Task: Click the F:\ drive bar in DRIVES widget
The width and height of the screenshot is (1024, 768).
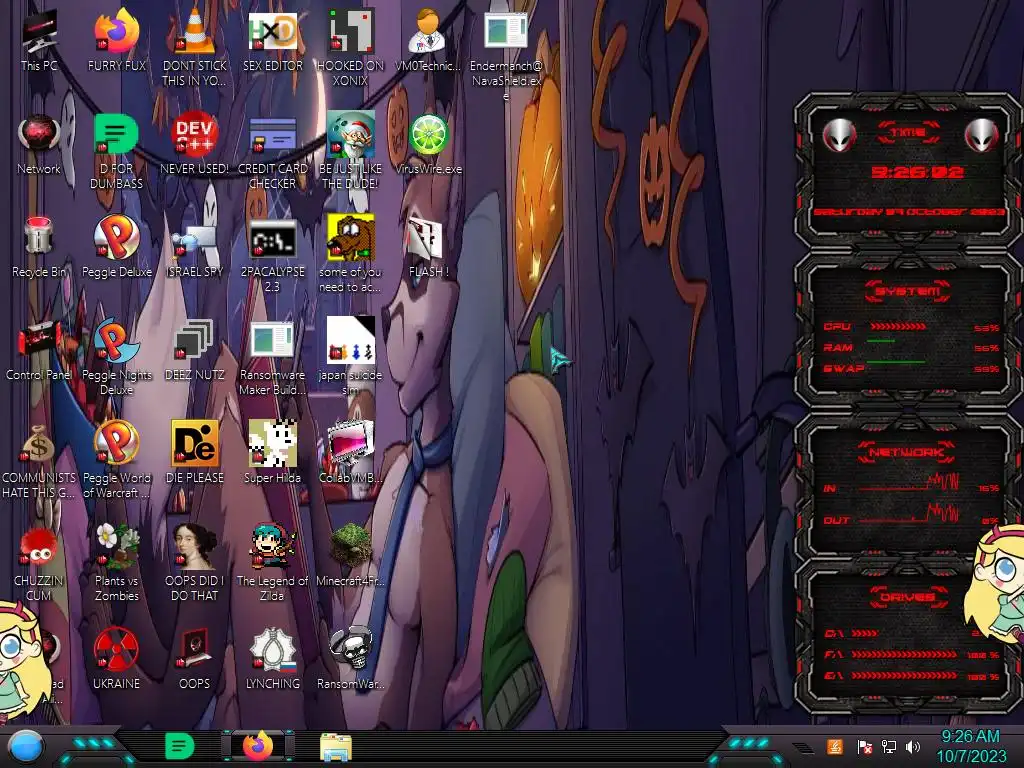Action: click(x=904, y=654)
